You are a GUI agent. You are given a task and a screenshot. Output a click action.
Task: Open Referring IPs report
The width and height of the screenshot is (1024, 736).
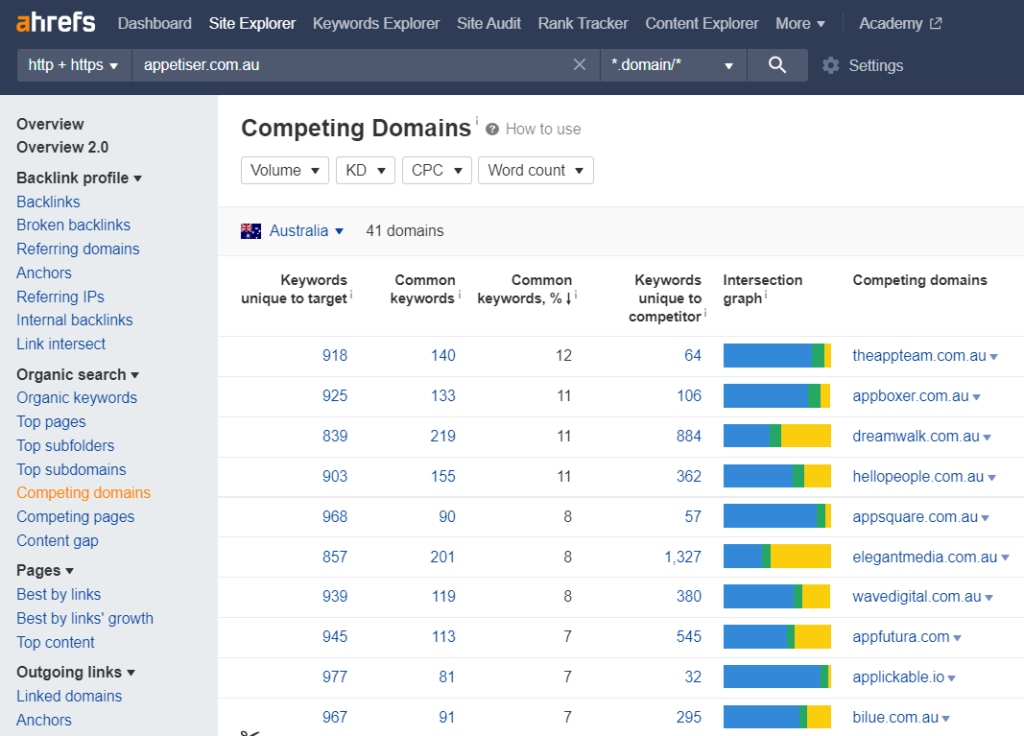(60, 296)
